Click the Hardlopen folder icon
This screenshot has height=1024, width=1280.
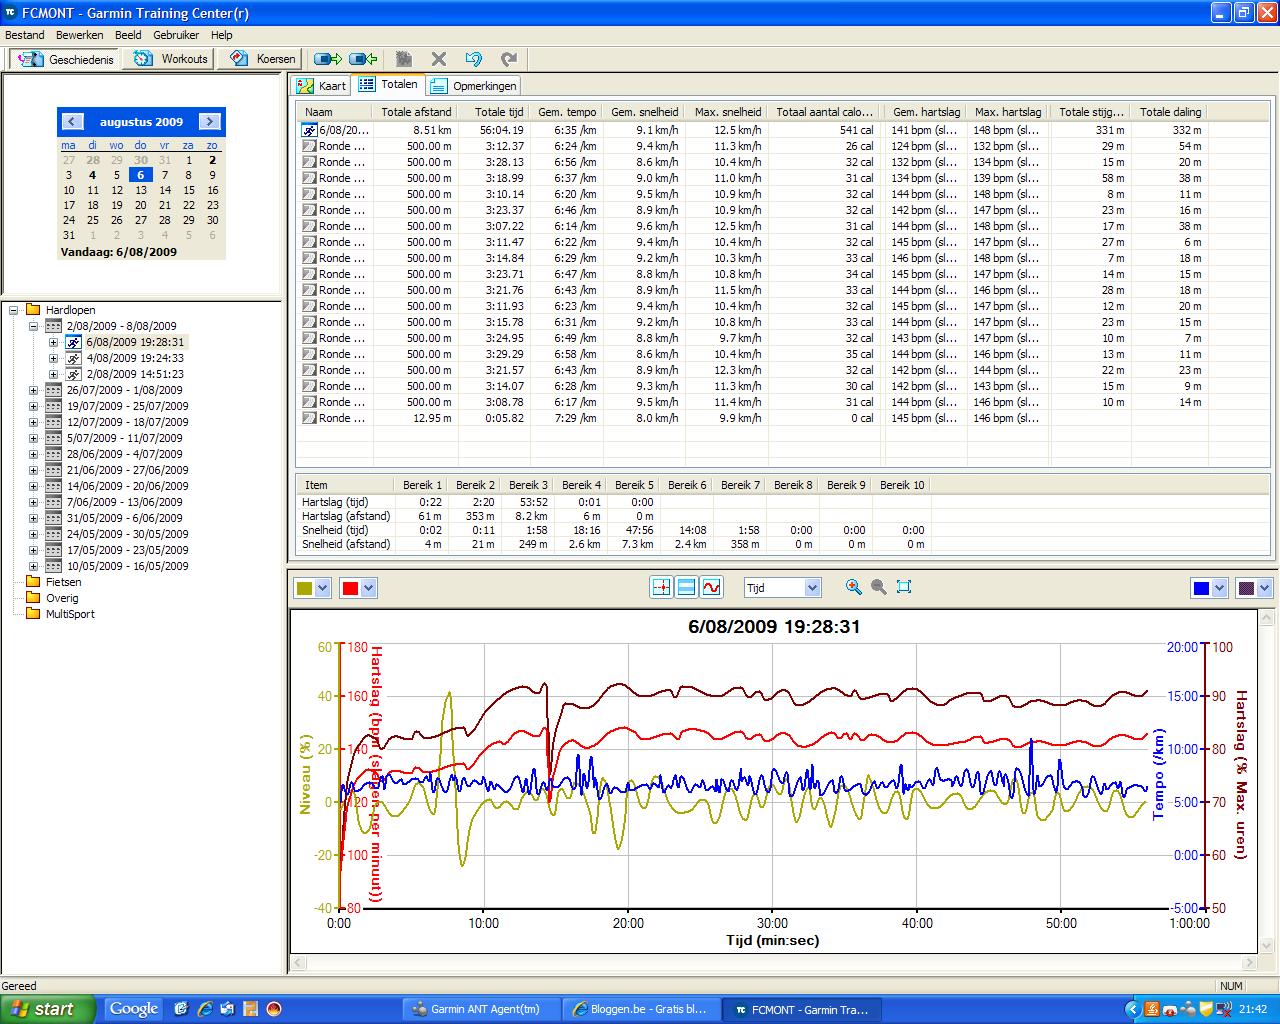[x=33, y=310]
